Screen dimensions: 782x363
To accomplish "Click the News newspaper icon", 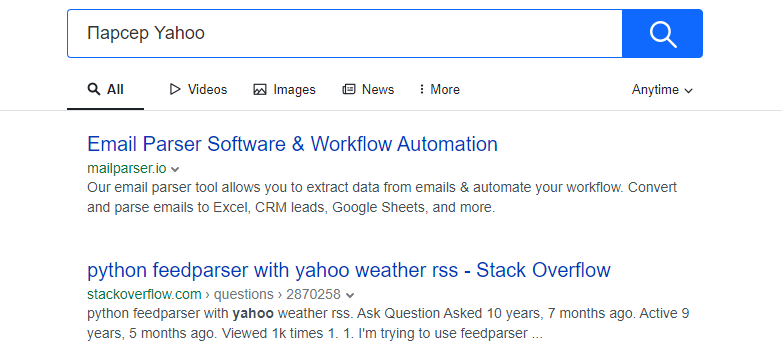I will (349, 89).
